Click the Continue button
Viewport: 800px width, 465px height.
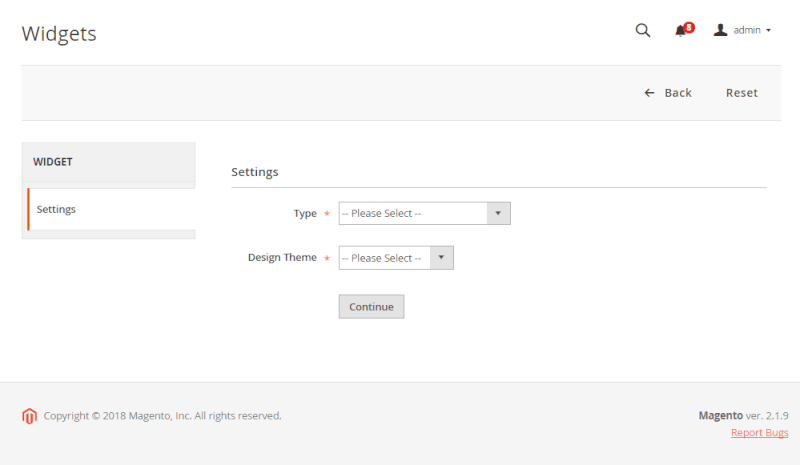point(371,307)
